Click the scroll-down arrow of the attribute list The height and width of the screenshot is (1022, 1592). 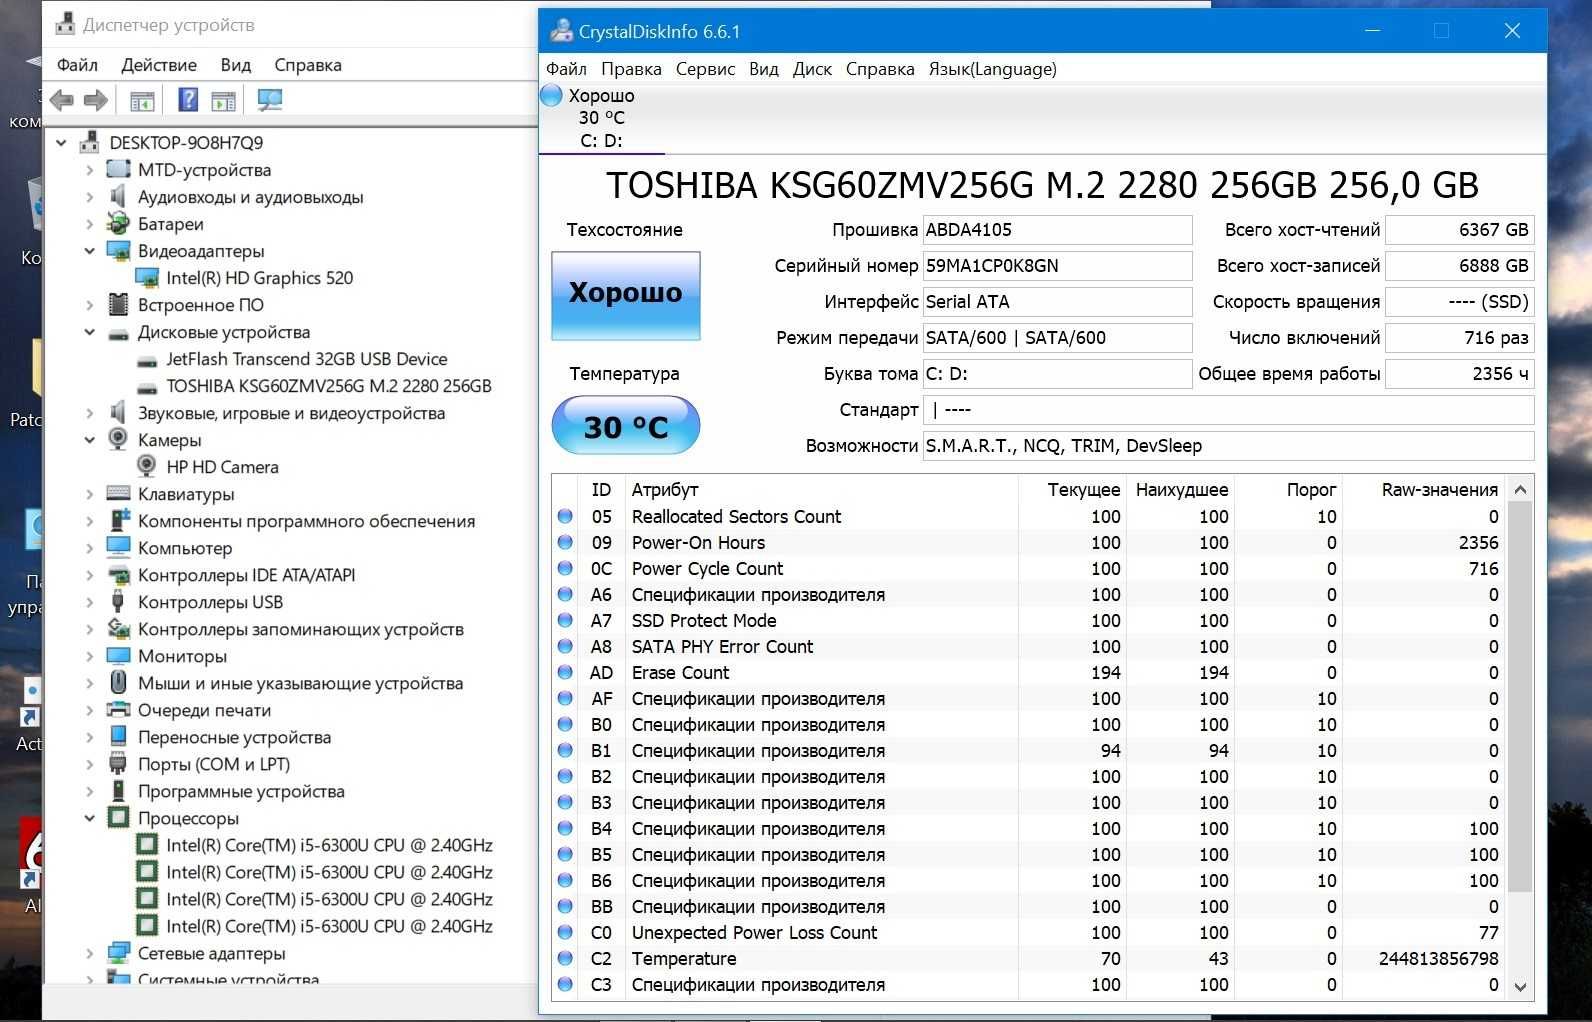pyautogui.click(x=1520, y=986)
